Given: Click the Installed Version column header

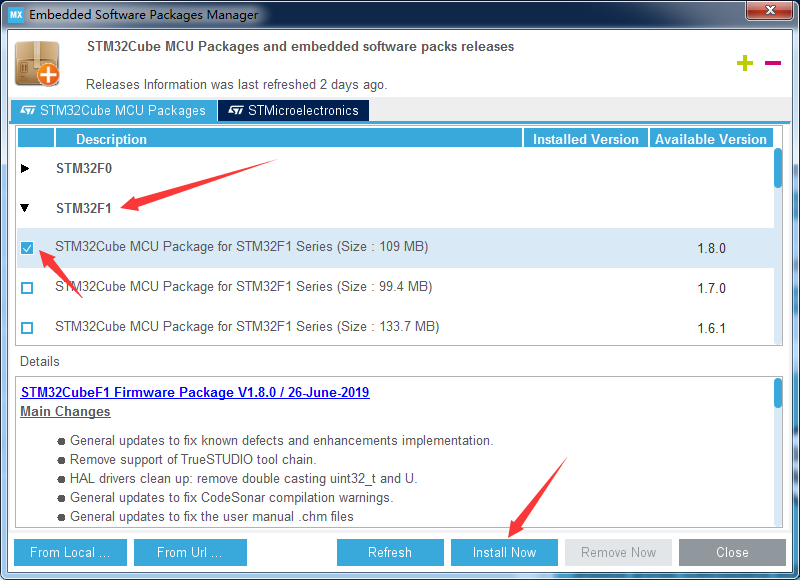Looking at the screenshot, I should pyautogui.click(x=586, y=139).
